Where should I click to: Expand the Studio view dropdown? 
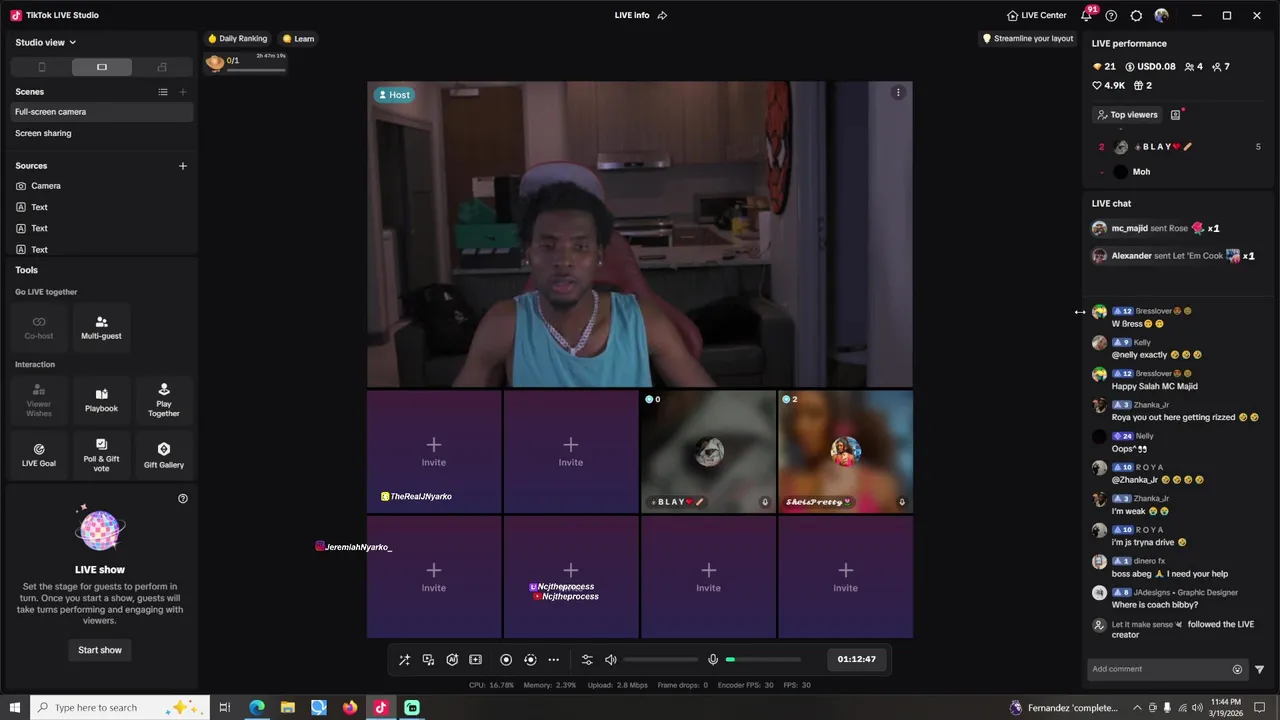(46, 42)
